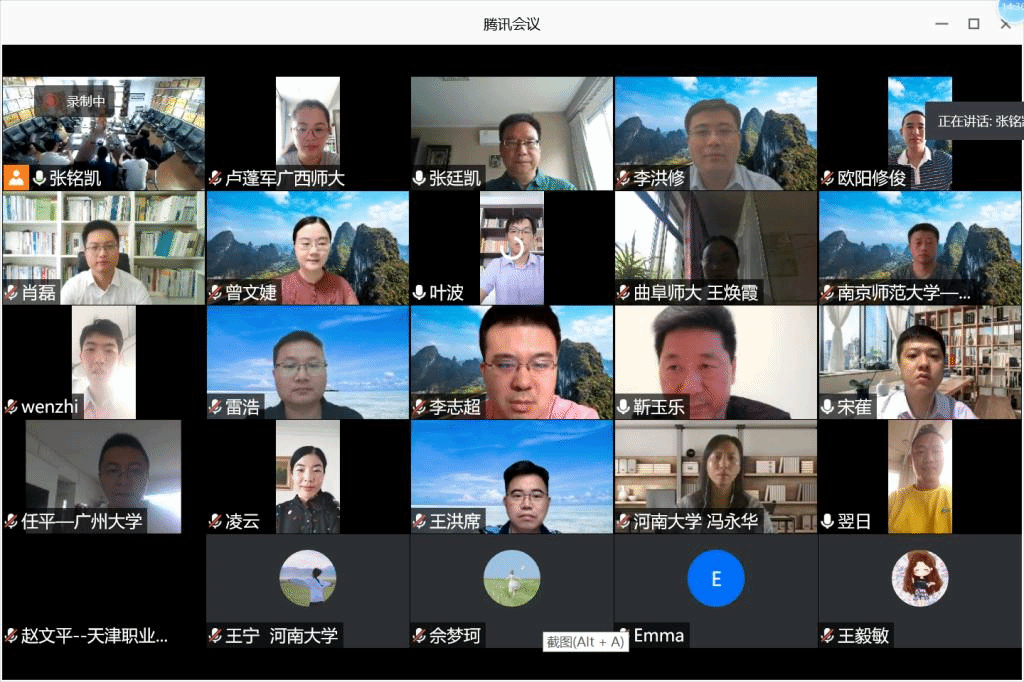Select 宋萑's video tile
Screen dimensions: 1024x682
[x=920, y=363]
